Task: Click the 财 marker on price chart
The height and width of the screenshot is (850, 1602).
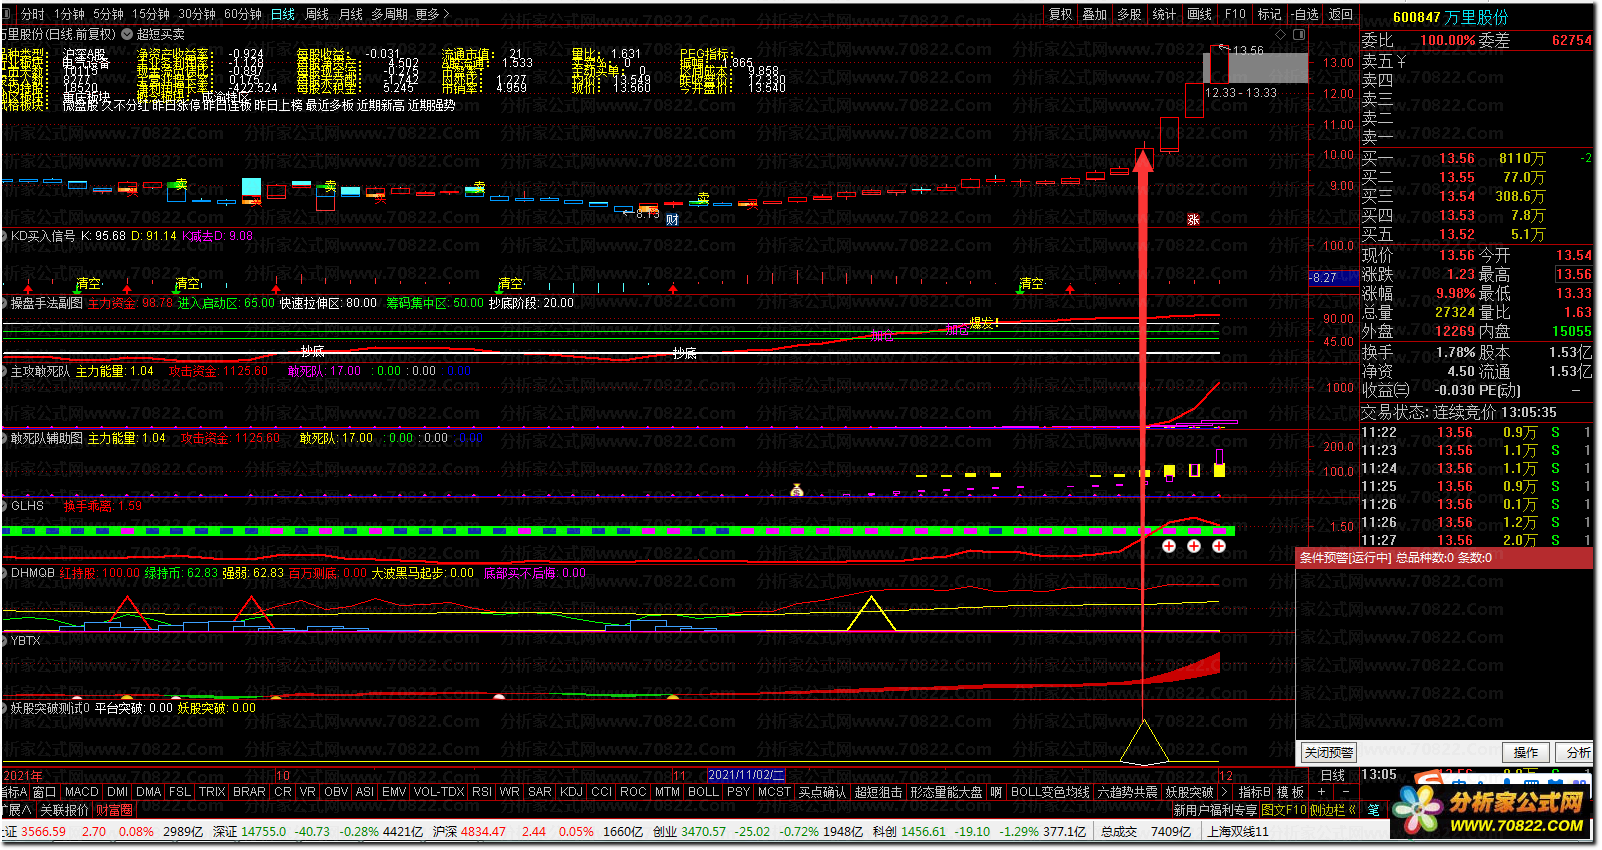Action: [672, 219]
